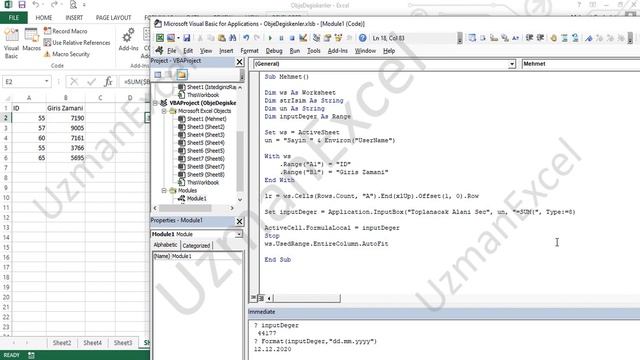
Task: Click View Object icon in Project panel
Action: (x=169, y=75)
